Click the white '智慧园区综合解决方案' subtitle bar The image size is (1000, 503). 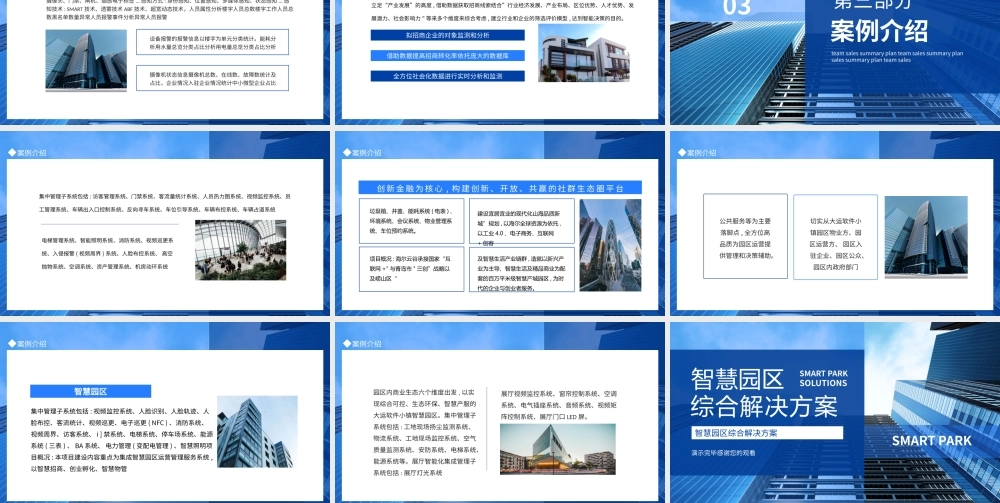(767, 433)
